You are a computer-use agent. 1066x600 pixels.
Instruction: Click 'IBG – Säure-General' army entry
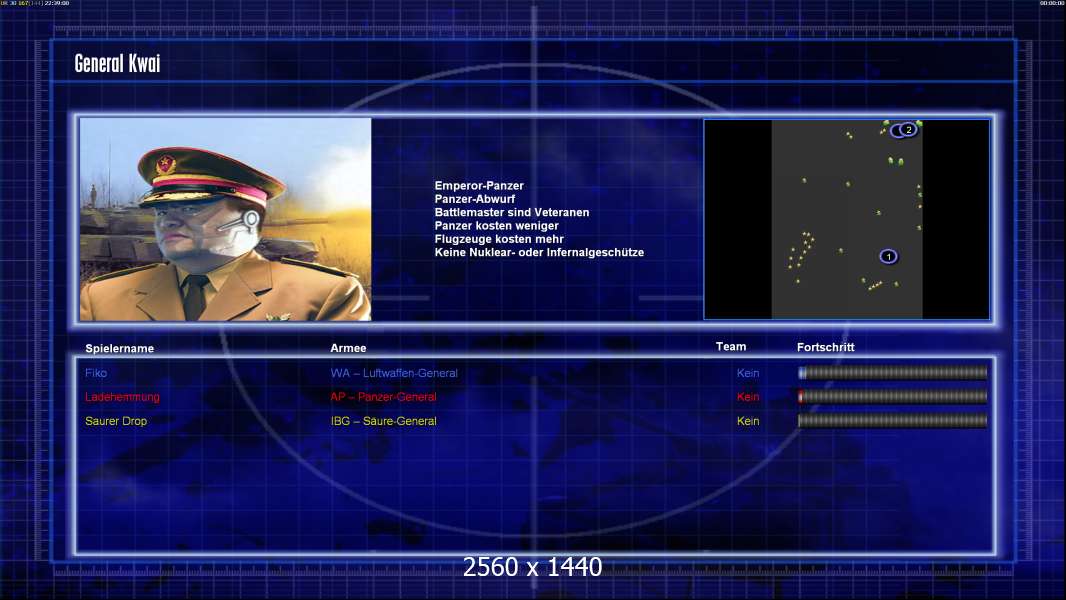click(383, 421)
